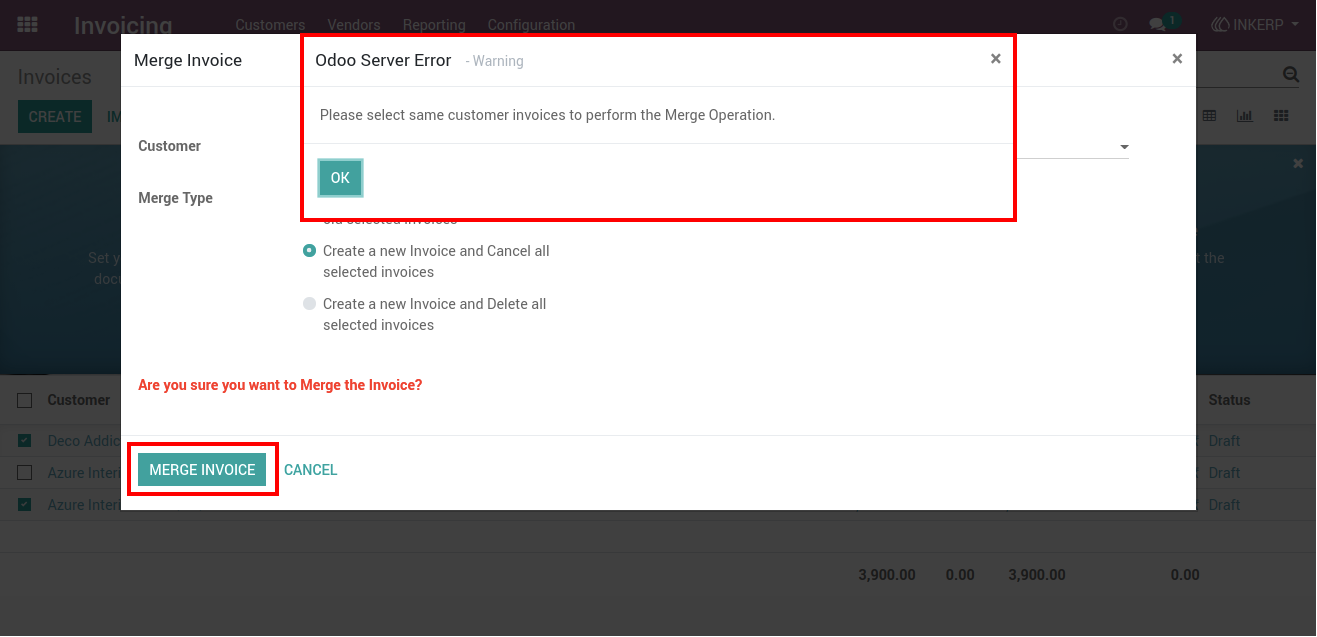
Task: Click the 'Invoices' breadcrumb heading
Action: click(55, 77)
